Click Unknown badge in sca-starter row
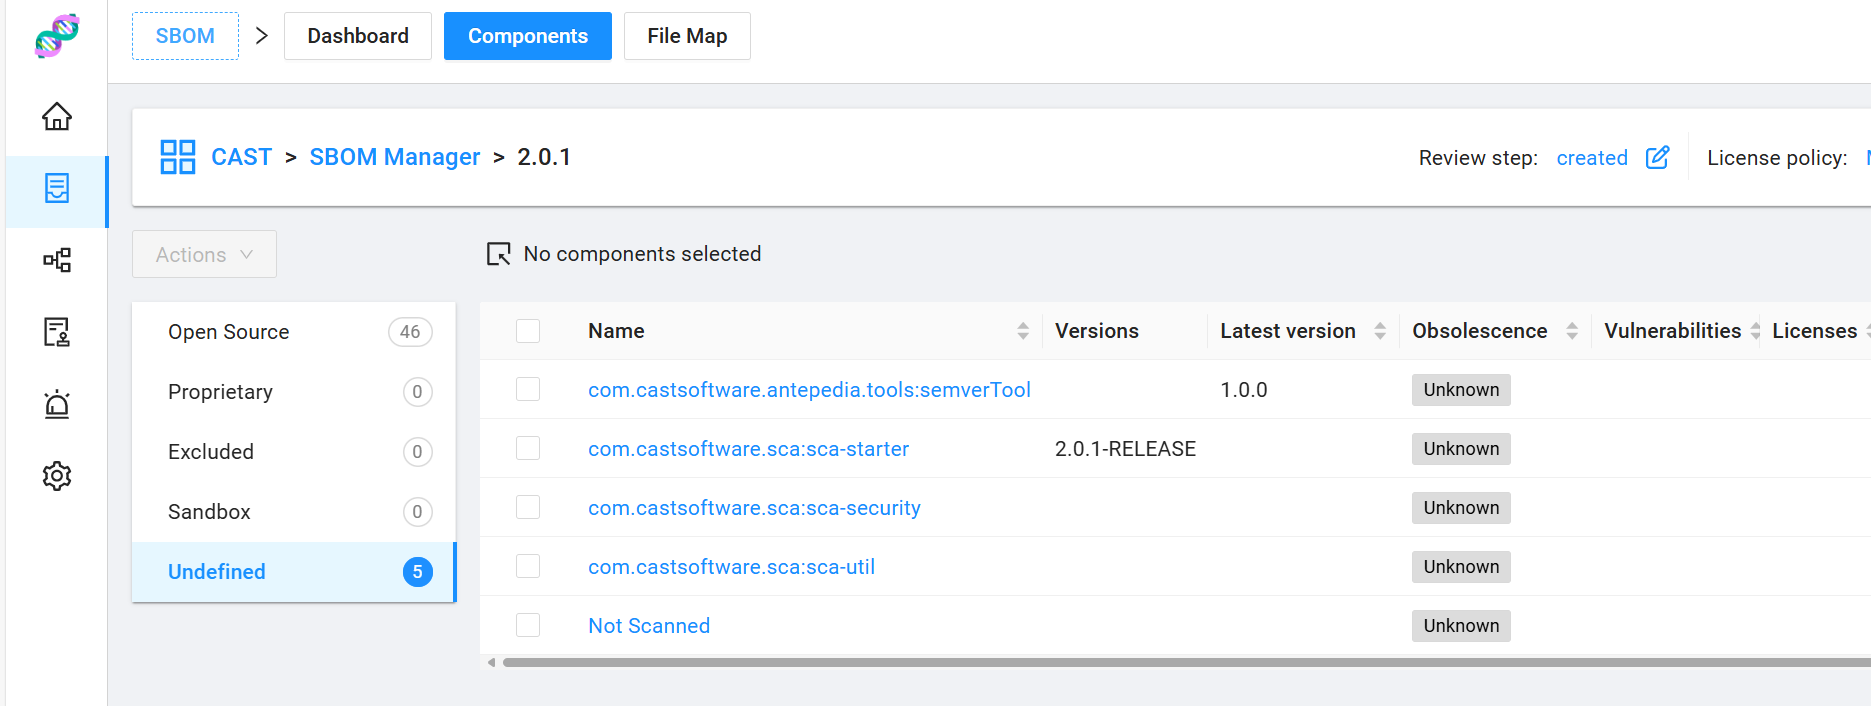 click(1461, 449)
